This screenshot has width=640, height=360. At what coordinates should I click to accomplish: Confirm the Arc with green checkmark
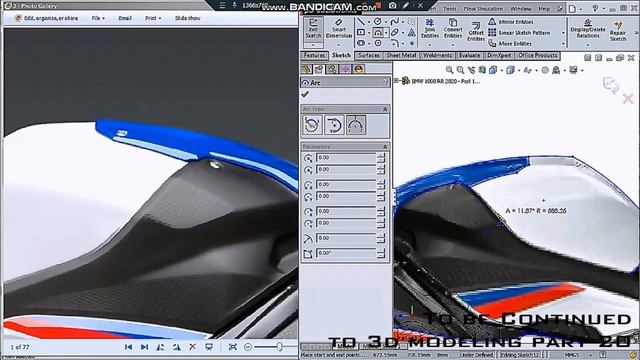[305, 94]
